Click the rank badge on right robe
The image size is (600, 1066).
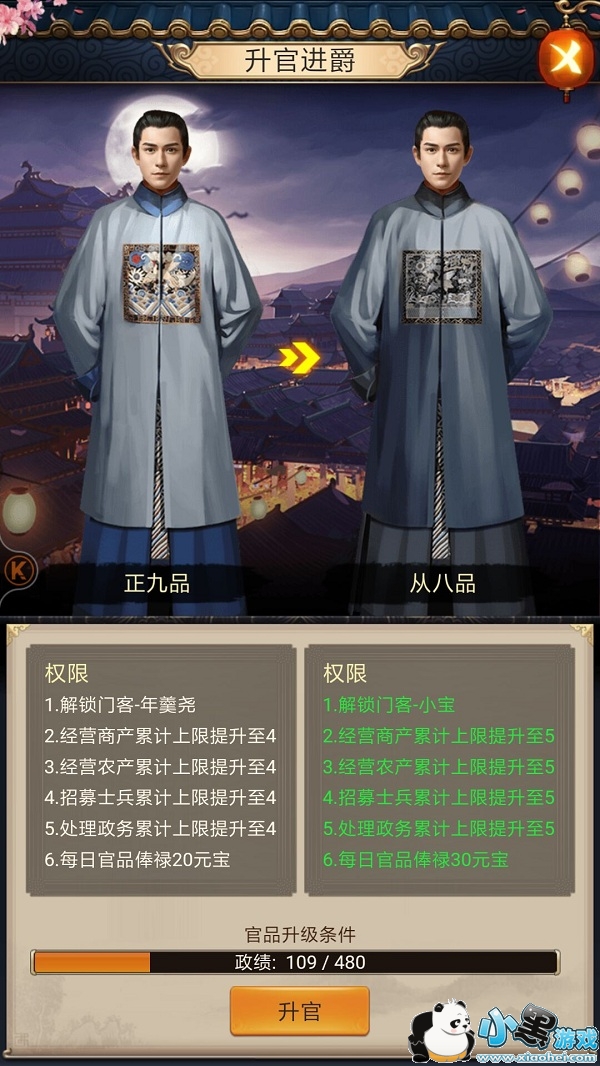coord(442,286)
